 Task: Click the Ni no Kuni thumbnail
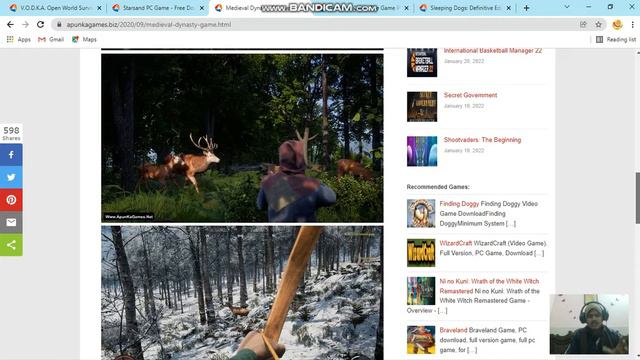[421, 291]
